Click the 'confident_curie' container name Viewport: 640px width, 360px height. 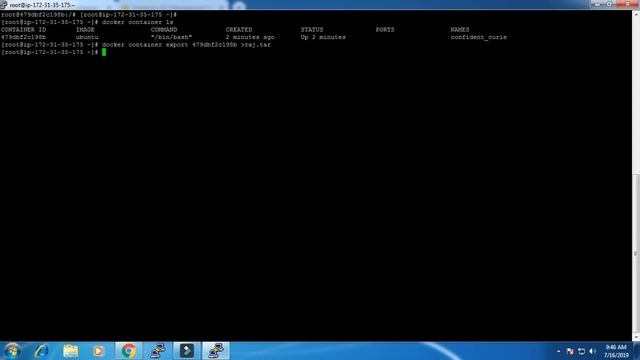pos(478,37)
